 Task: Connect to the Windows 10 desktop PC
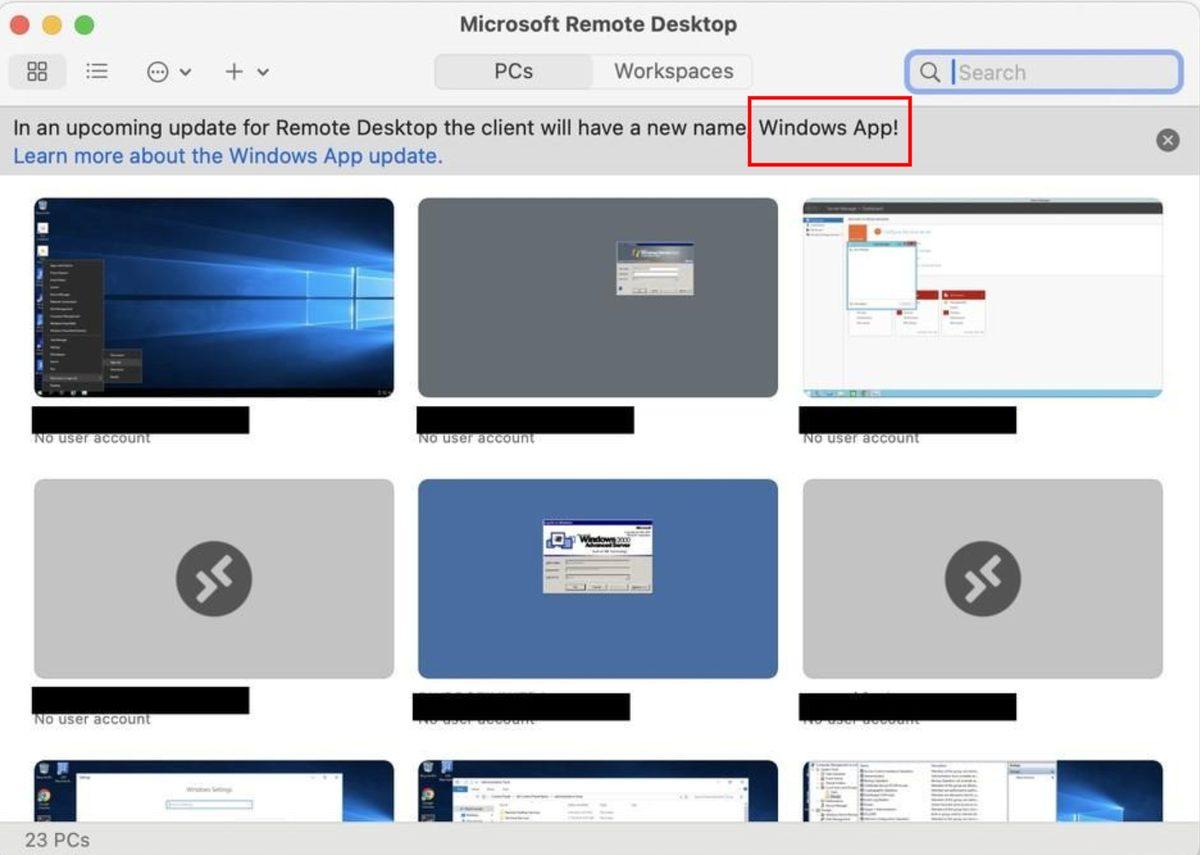213,295
